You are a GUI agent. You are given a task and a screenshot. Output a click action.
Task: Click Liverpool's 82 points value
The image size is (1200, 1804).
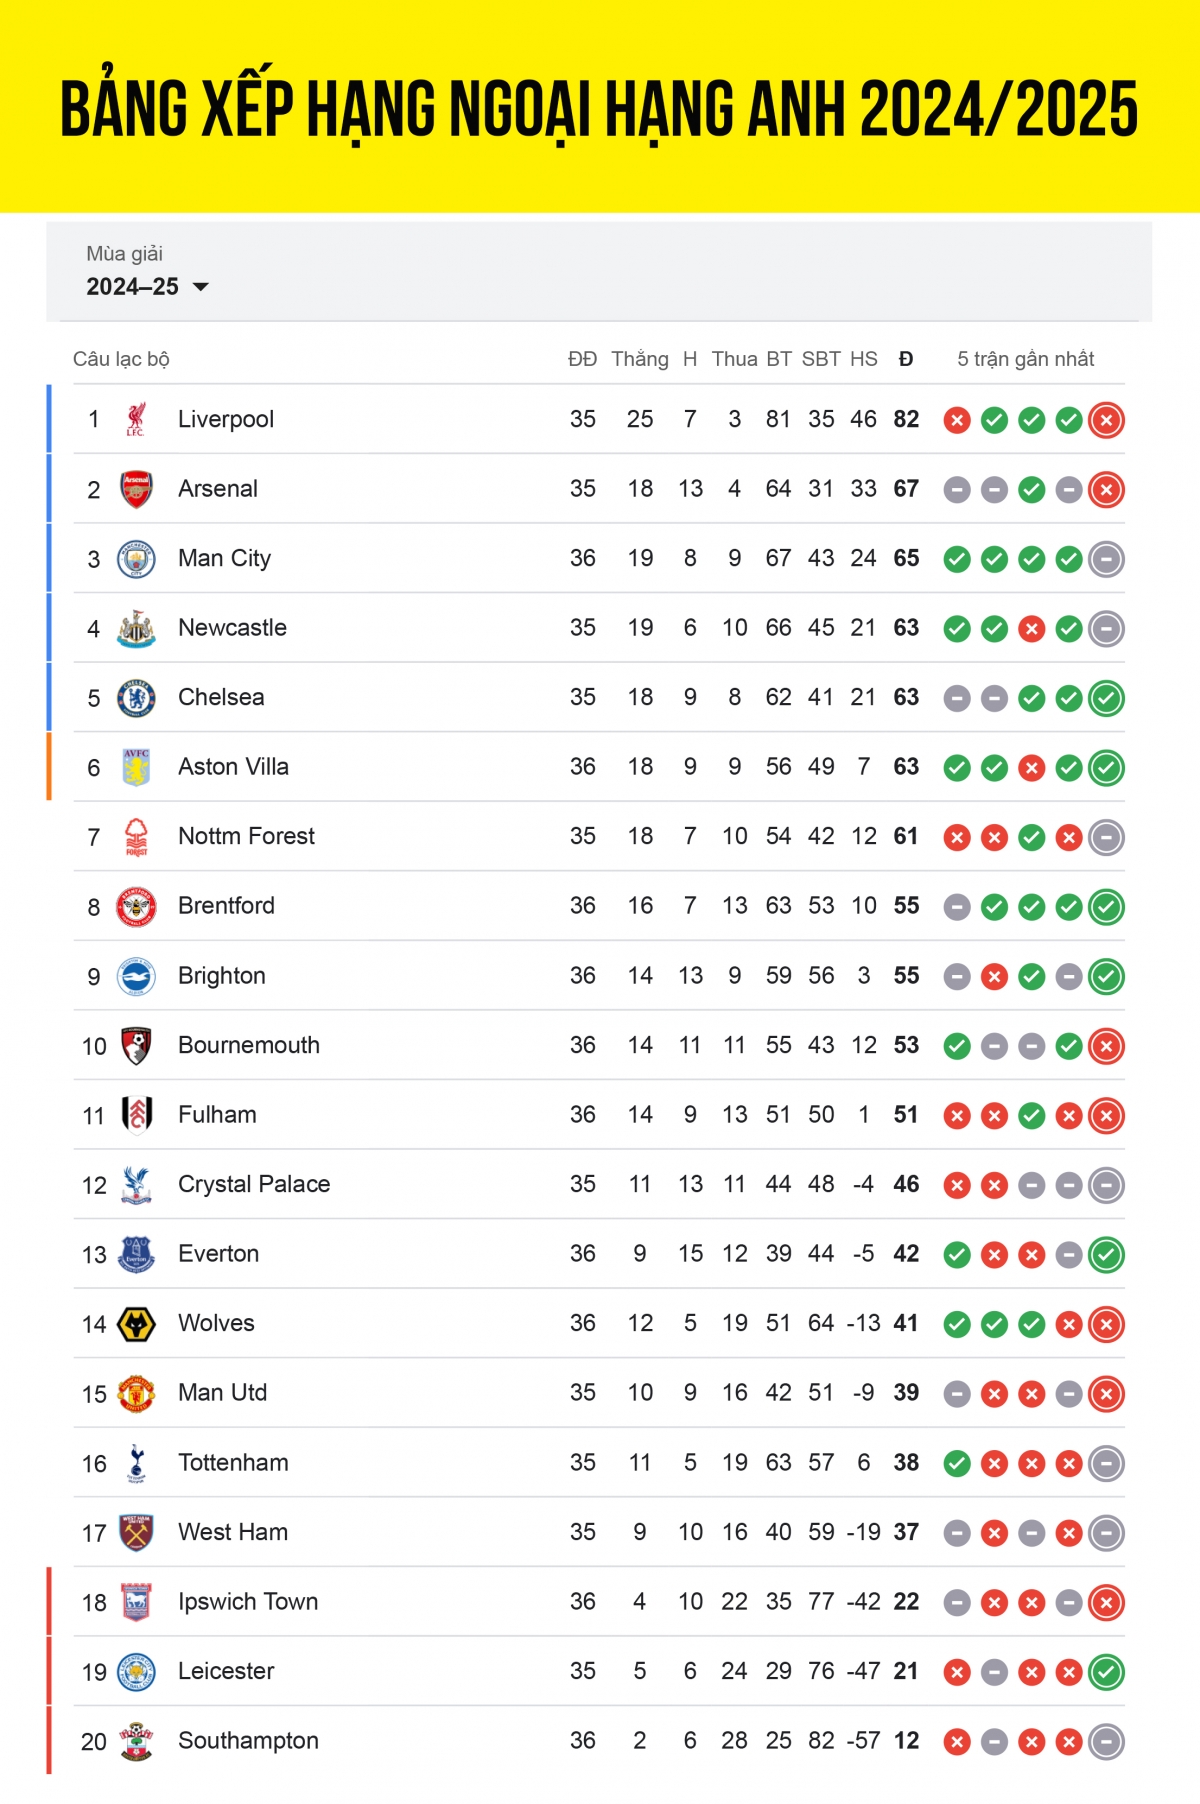coord(906,420)
